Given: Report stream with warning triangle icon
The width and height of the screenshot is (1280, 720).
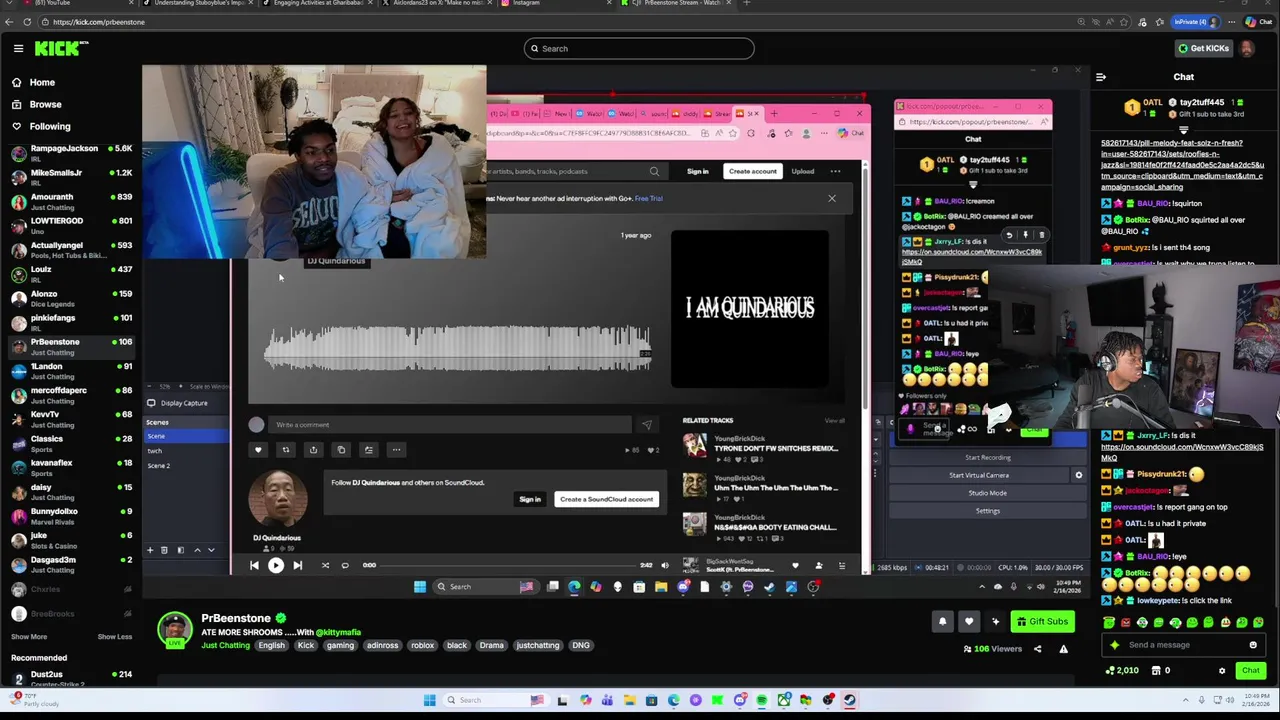Looking at the screenshot, I should (1063, 649).
